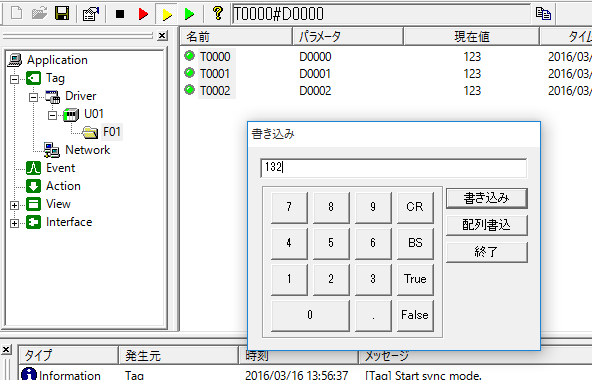The height and width of the screenshot is (380, 592).
Task: Select the Action icon in tree
Action: pyautogui.click(x=33, y=186)
